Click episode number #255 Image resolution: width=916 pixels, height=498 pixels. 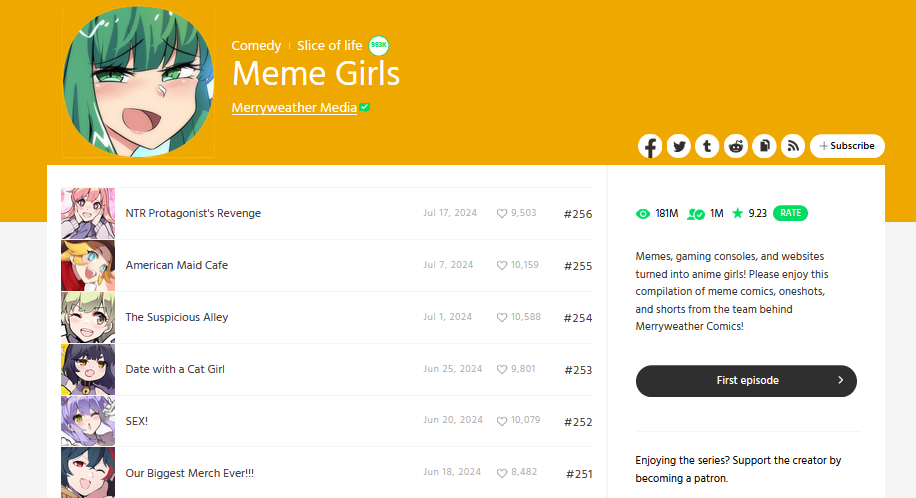578,267
